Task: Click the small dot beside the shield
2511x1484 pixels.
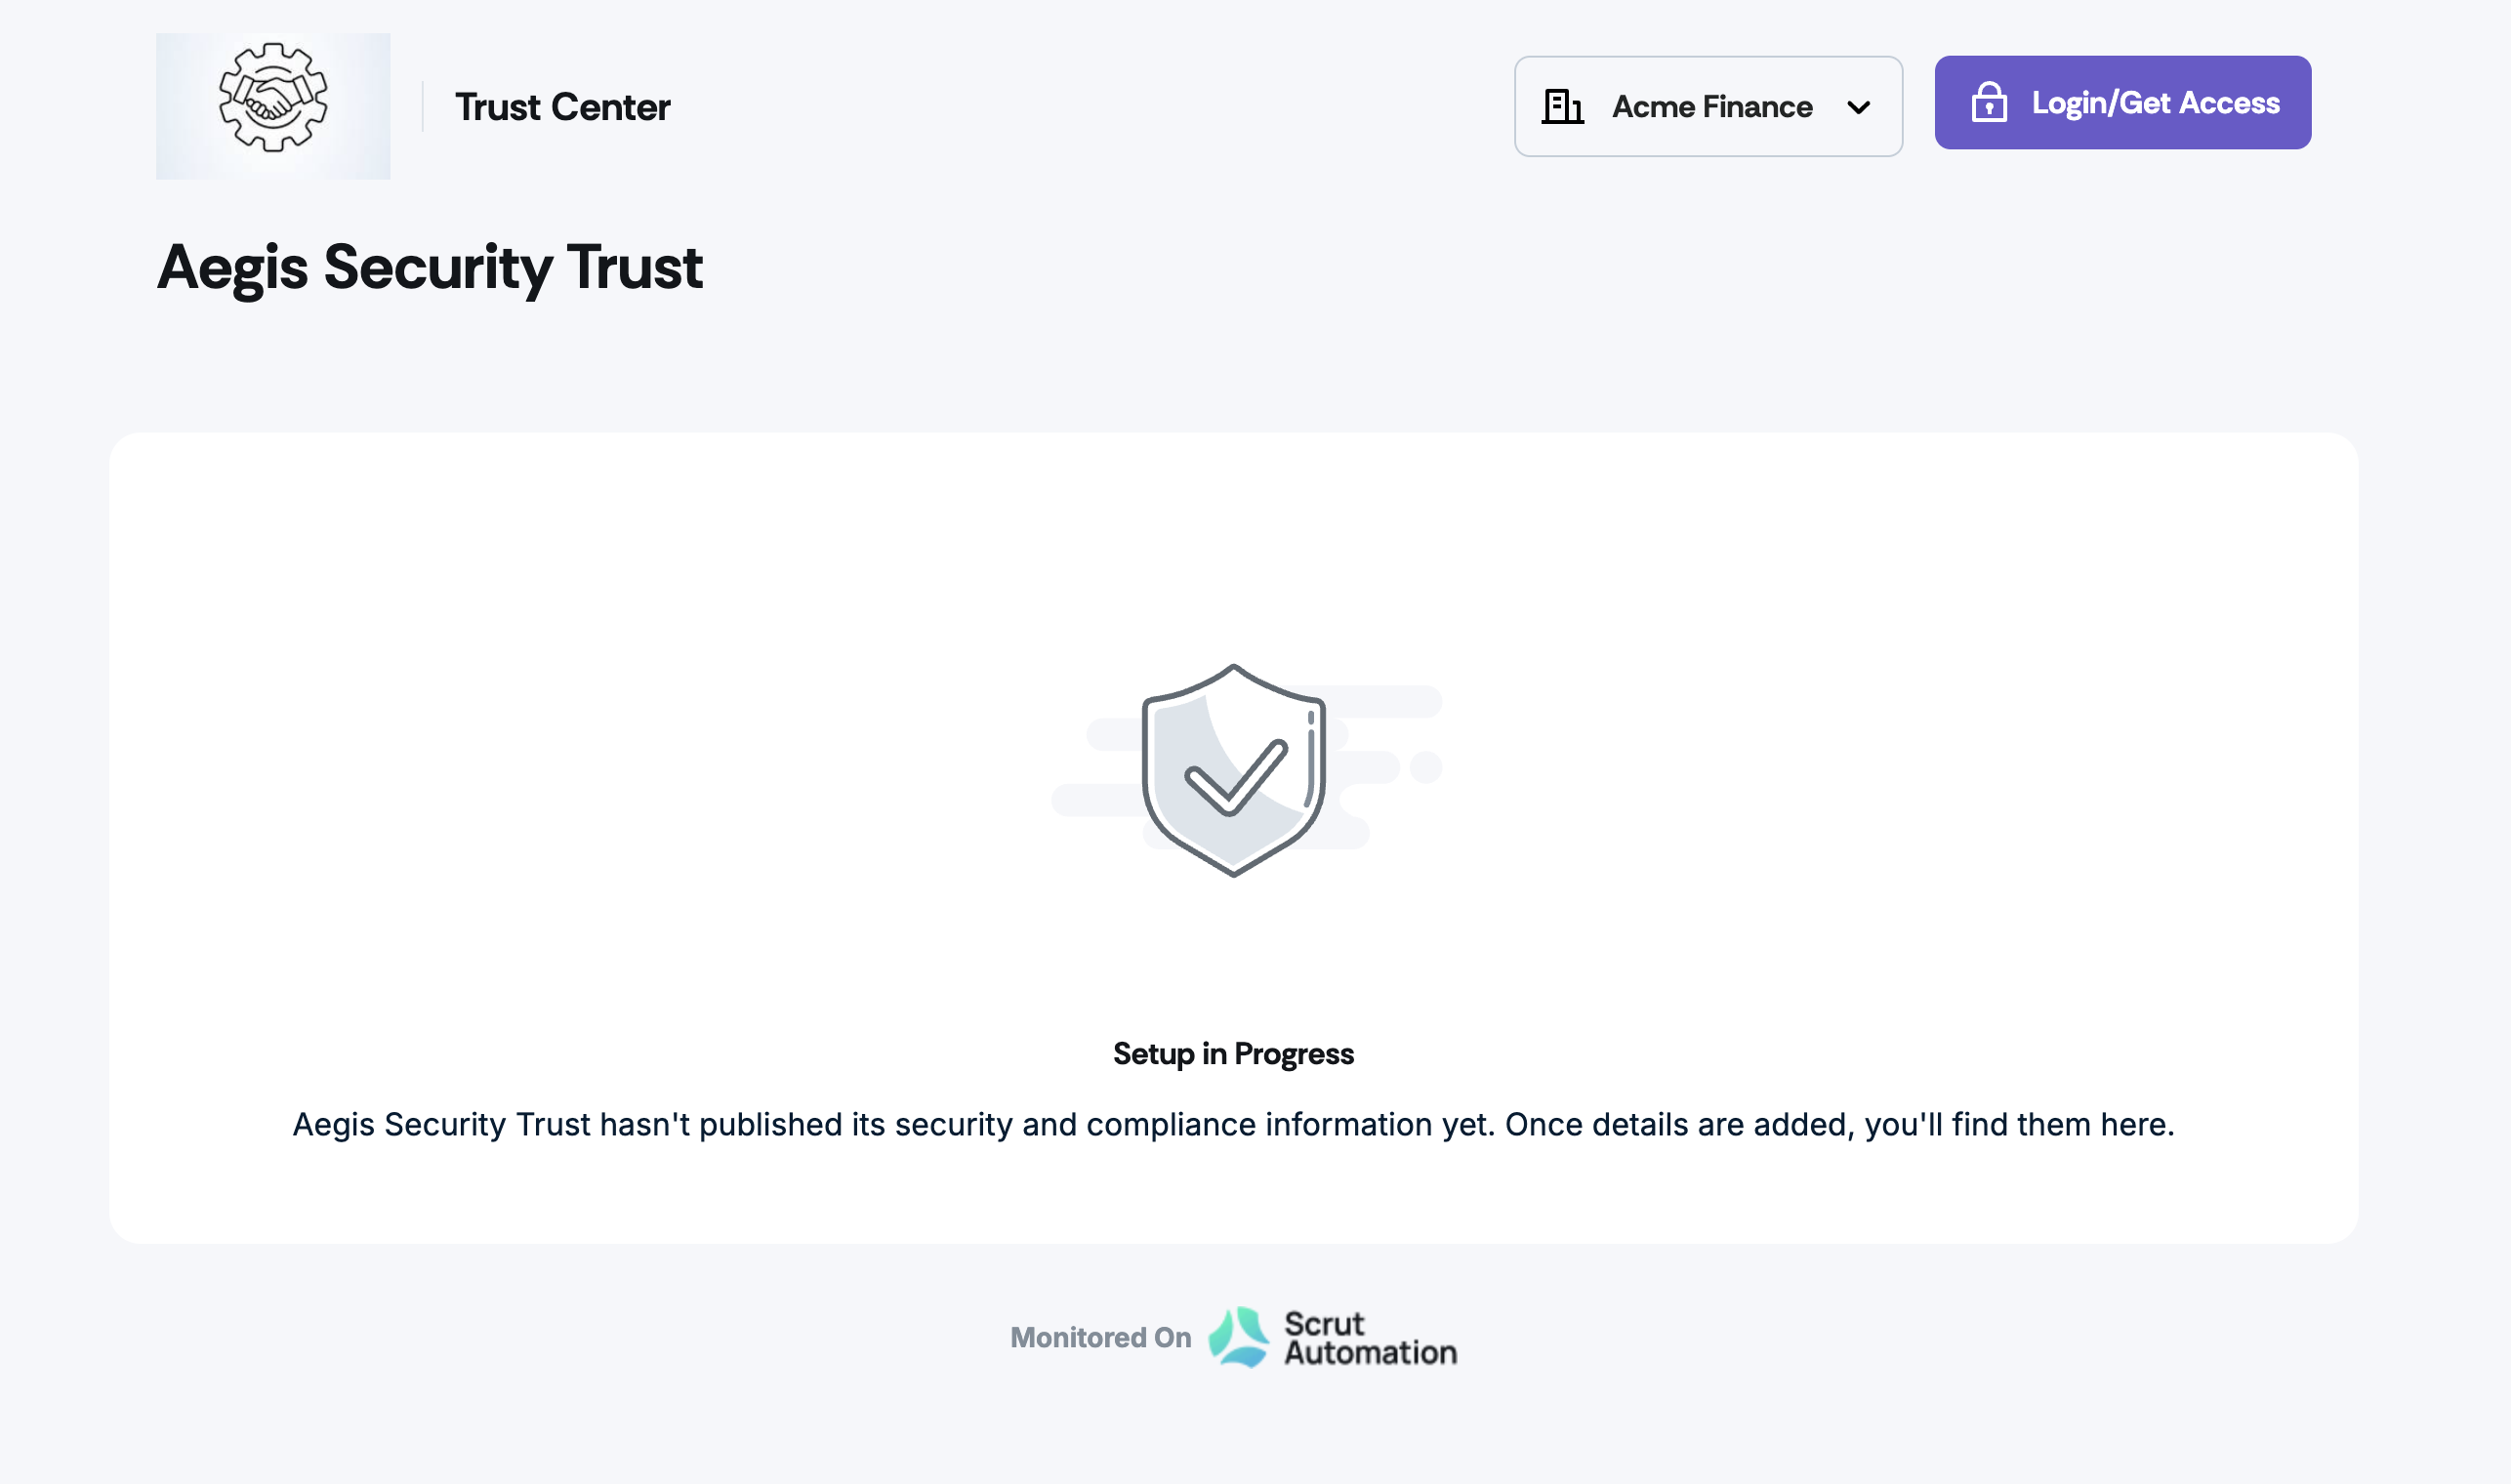Action: pos(1425,767)
